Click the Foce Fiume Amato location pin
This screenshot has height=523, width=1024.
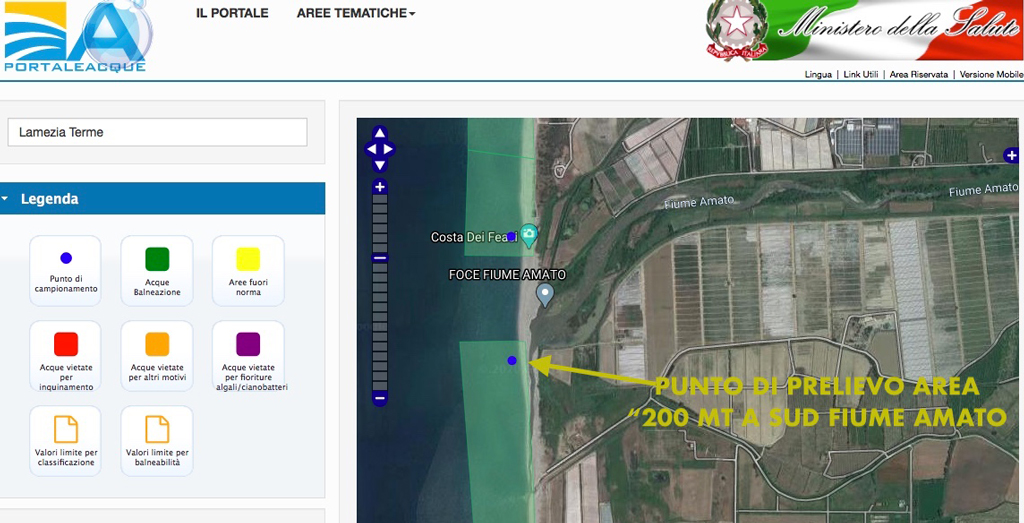[545, 294]
